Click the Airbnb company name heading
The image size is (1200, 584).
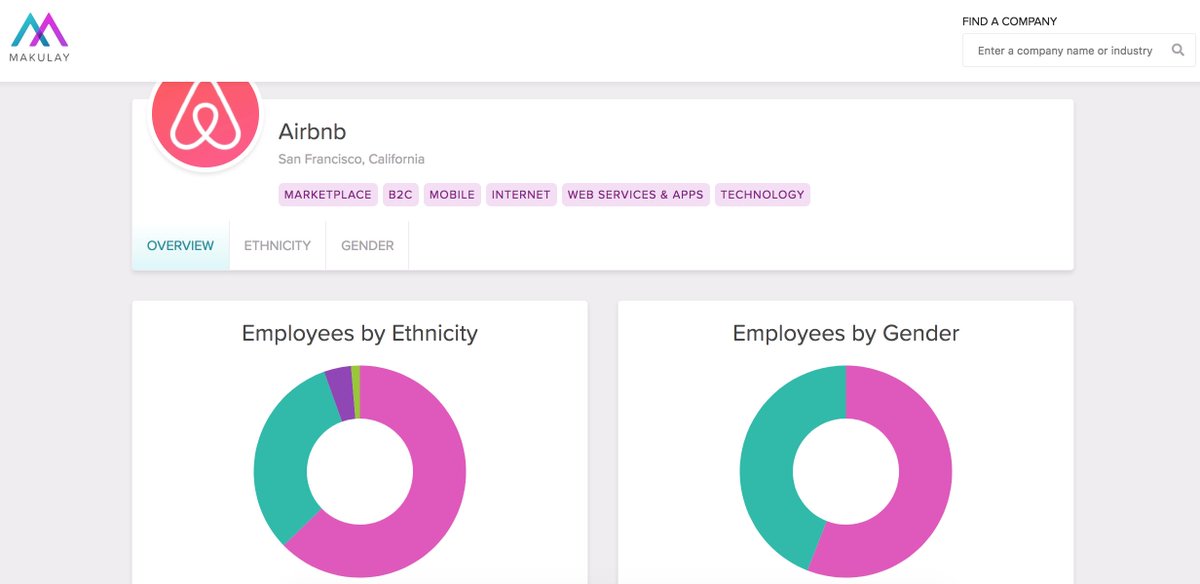tap(312, 132)
